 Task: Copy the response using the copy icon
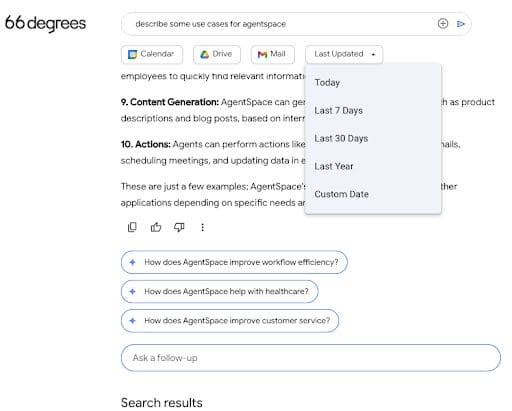tap(132, 227)
